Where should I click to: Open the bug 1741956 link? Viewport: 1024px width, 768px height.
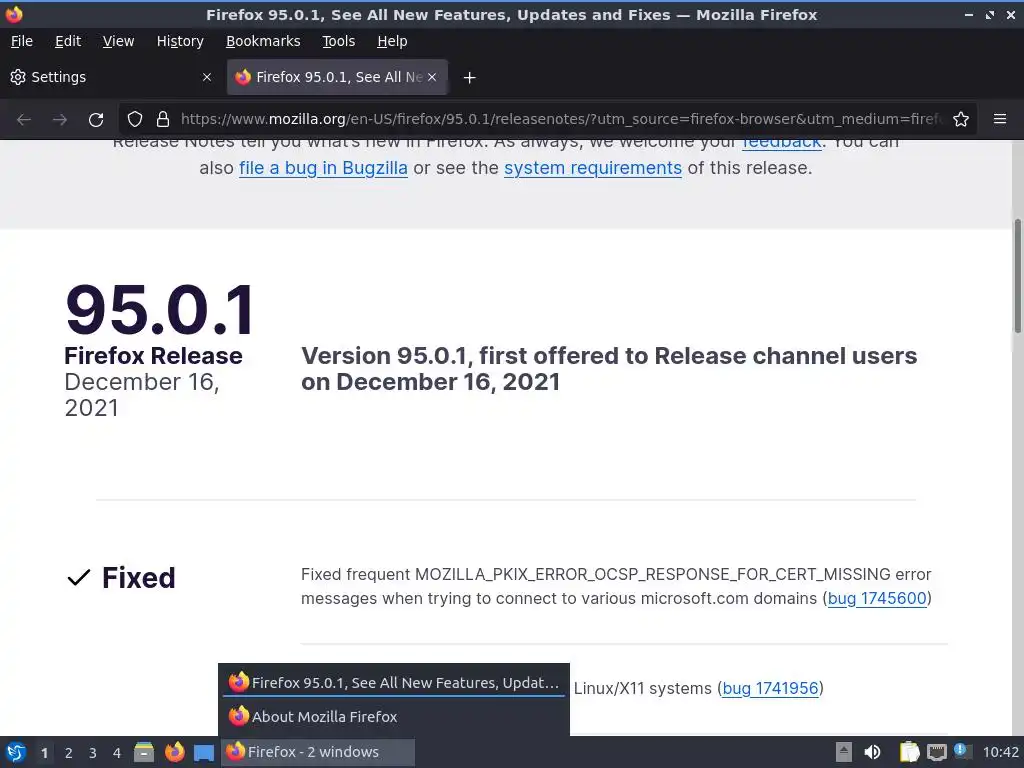point(770,688)
